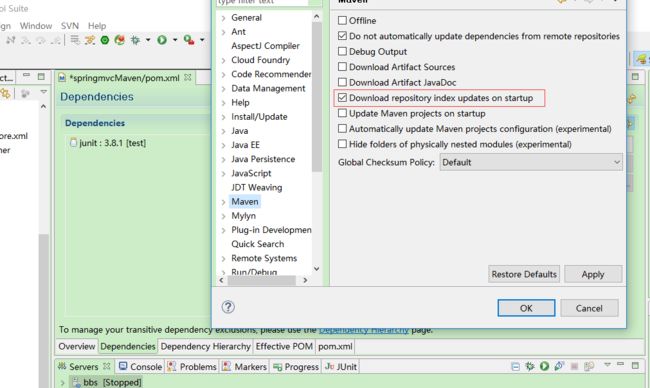Viewport: 650px width, 388px height.
Task: Click the Link with Editor icon in left panel
Action: pyautogui.click(x=5, y=93)
